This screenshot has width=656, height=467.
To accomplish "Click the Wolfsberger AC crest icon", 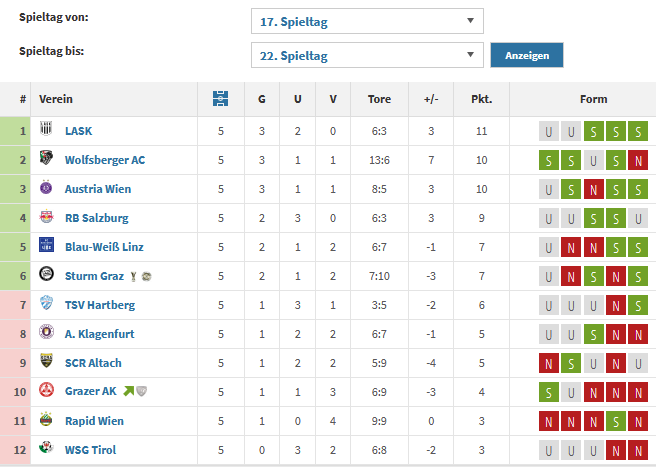I will pos(46,158).
